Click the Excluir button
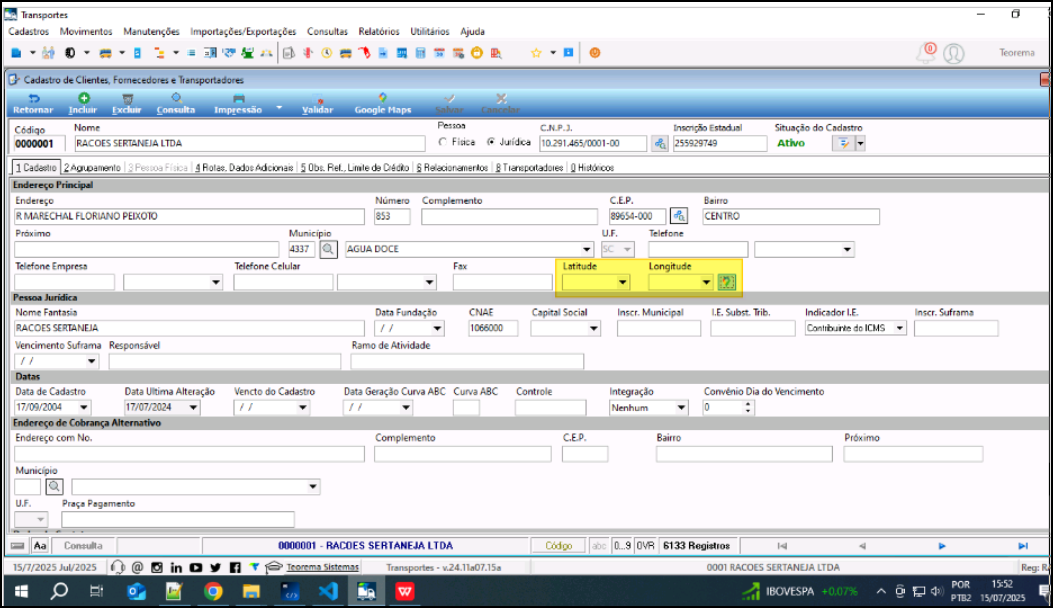1053x608 pixels. pos(126,103)
